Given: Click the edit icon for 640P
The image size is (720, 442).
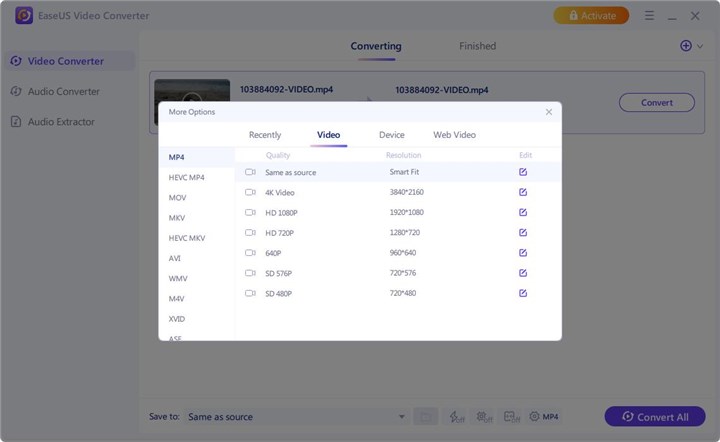Looking at the screenshot, I should pyautogui.click(x=523, y=253).
